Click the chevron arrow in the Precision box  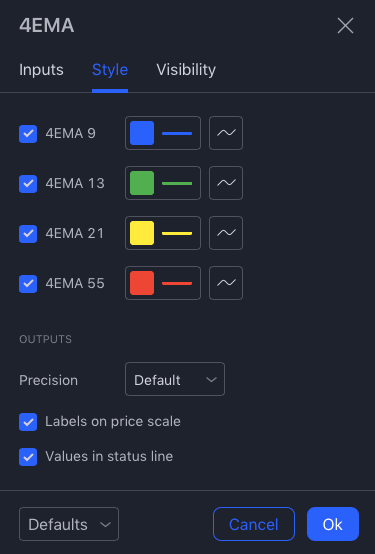(211, 380)
